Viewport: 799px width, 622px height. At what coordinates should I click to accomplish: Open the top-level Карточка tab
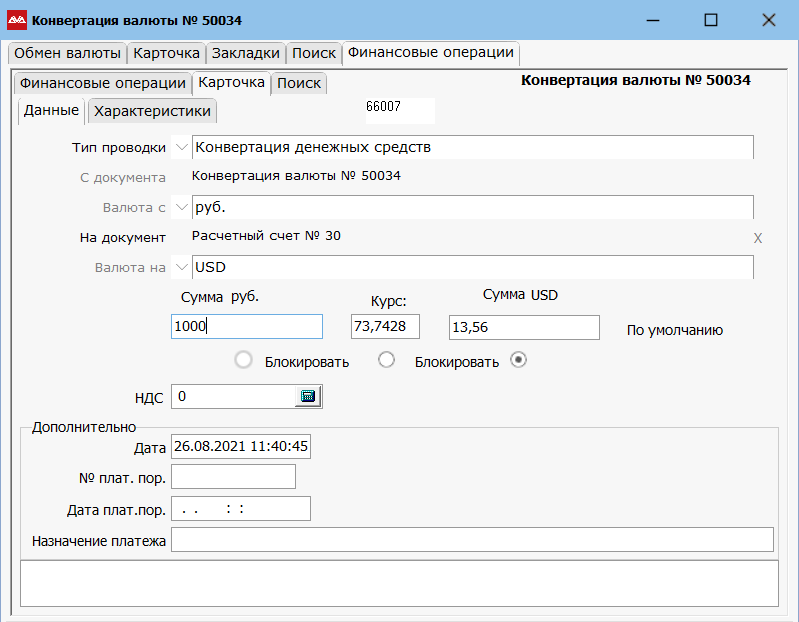(x=166, y=53)
